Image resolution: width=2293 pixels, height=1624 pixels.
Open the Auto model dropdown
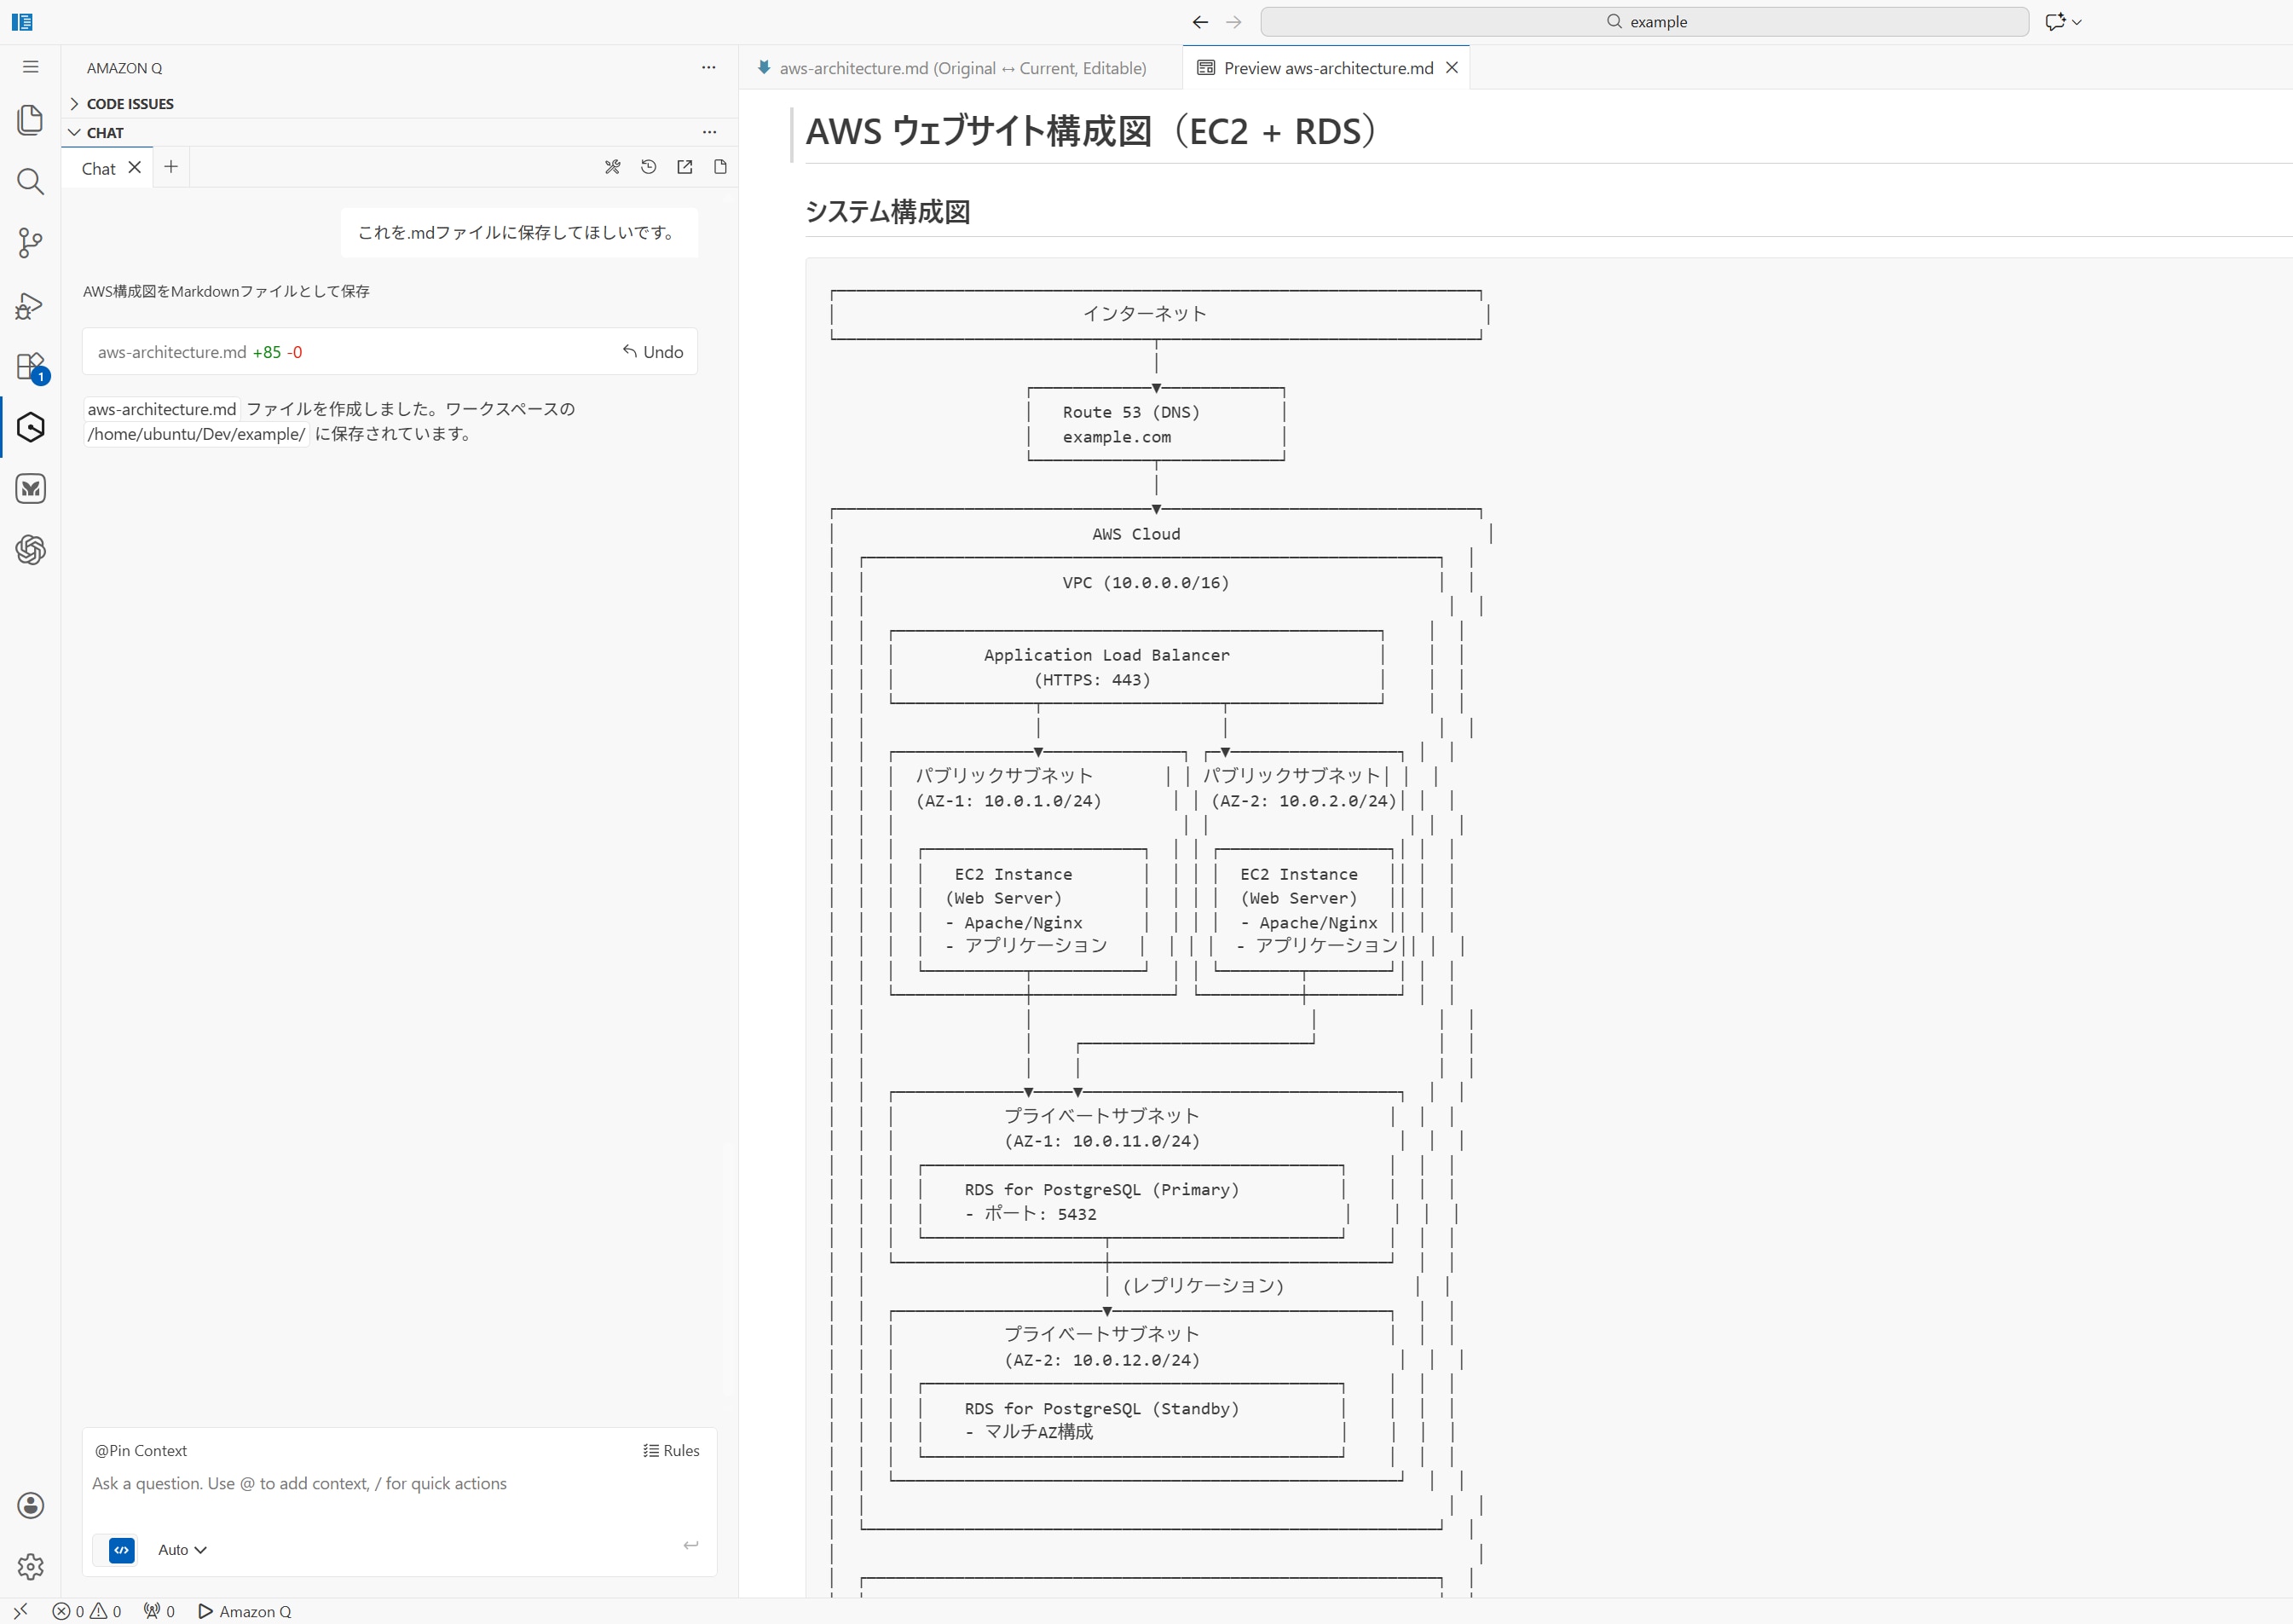[182, 1549]
